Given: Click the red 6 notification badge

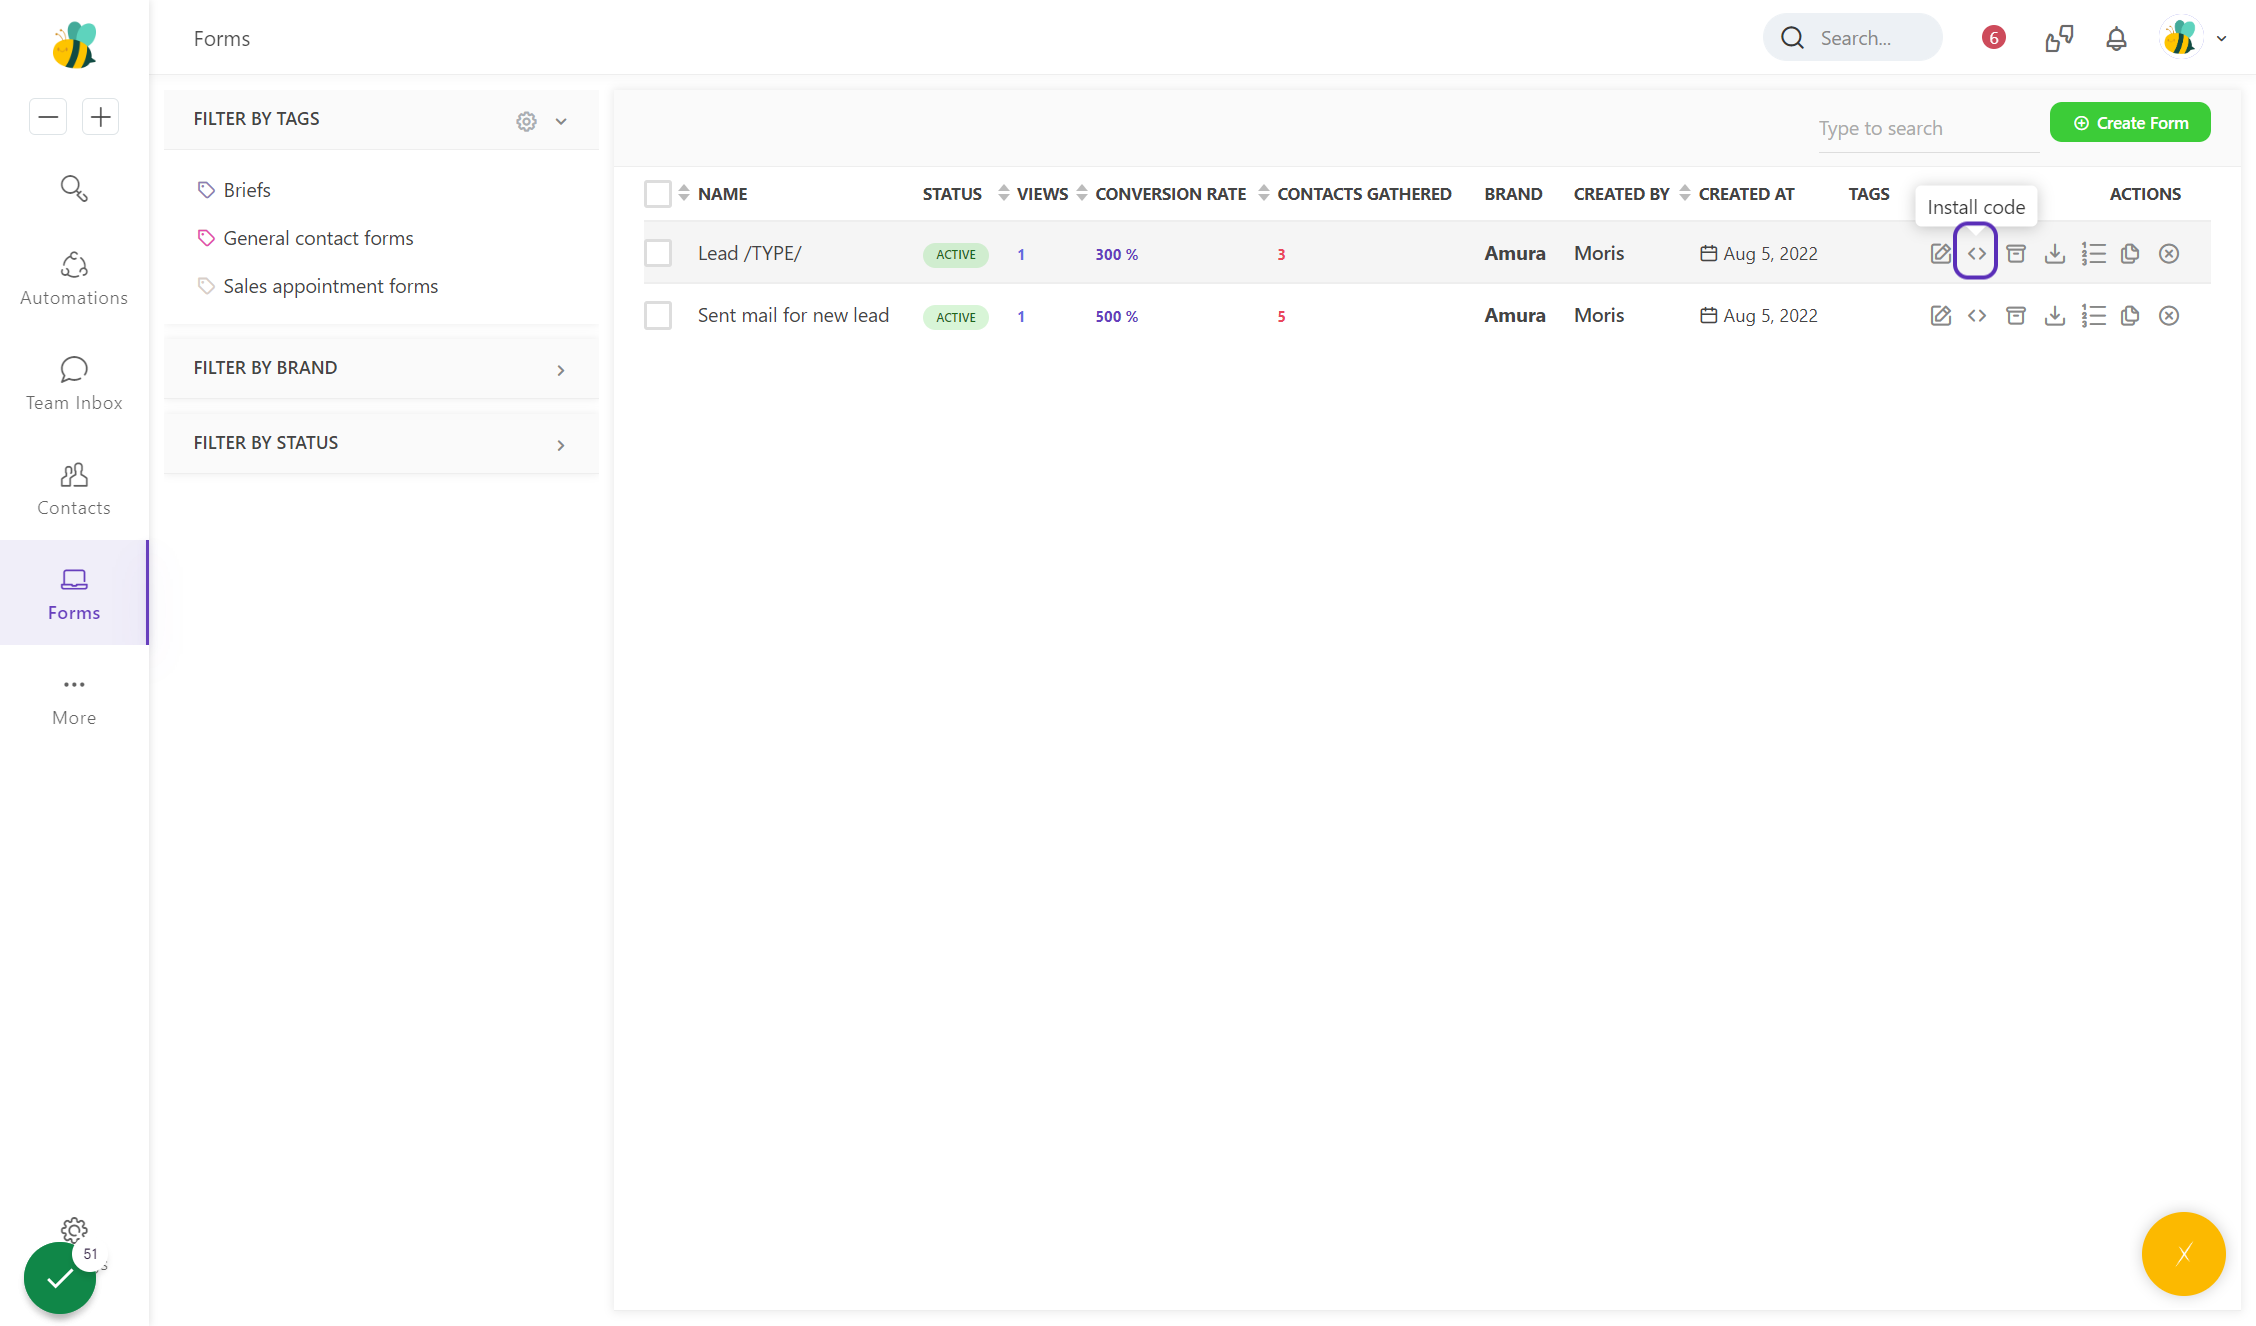Looking at the screenshot, I should 1993,38.
